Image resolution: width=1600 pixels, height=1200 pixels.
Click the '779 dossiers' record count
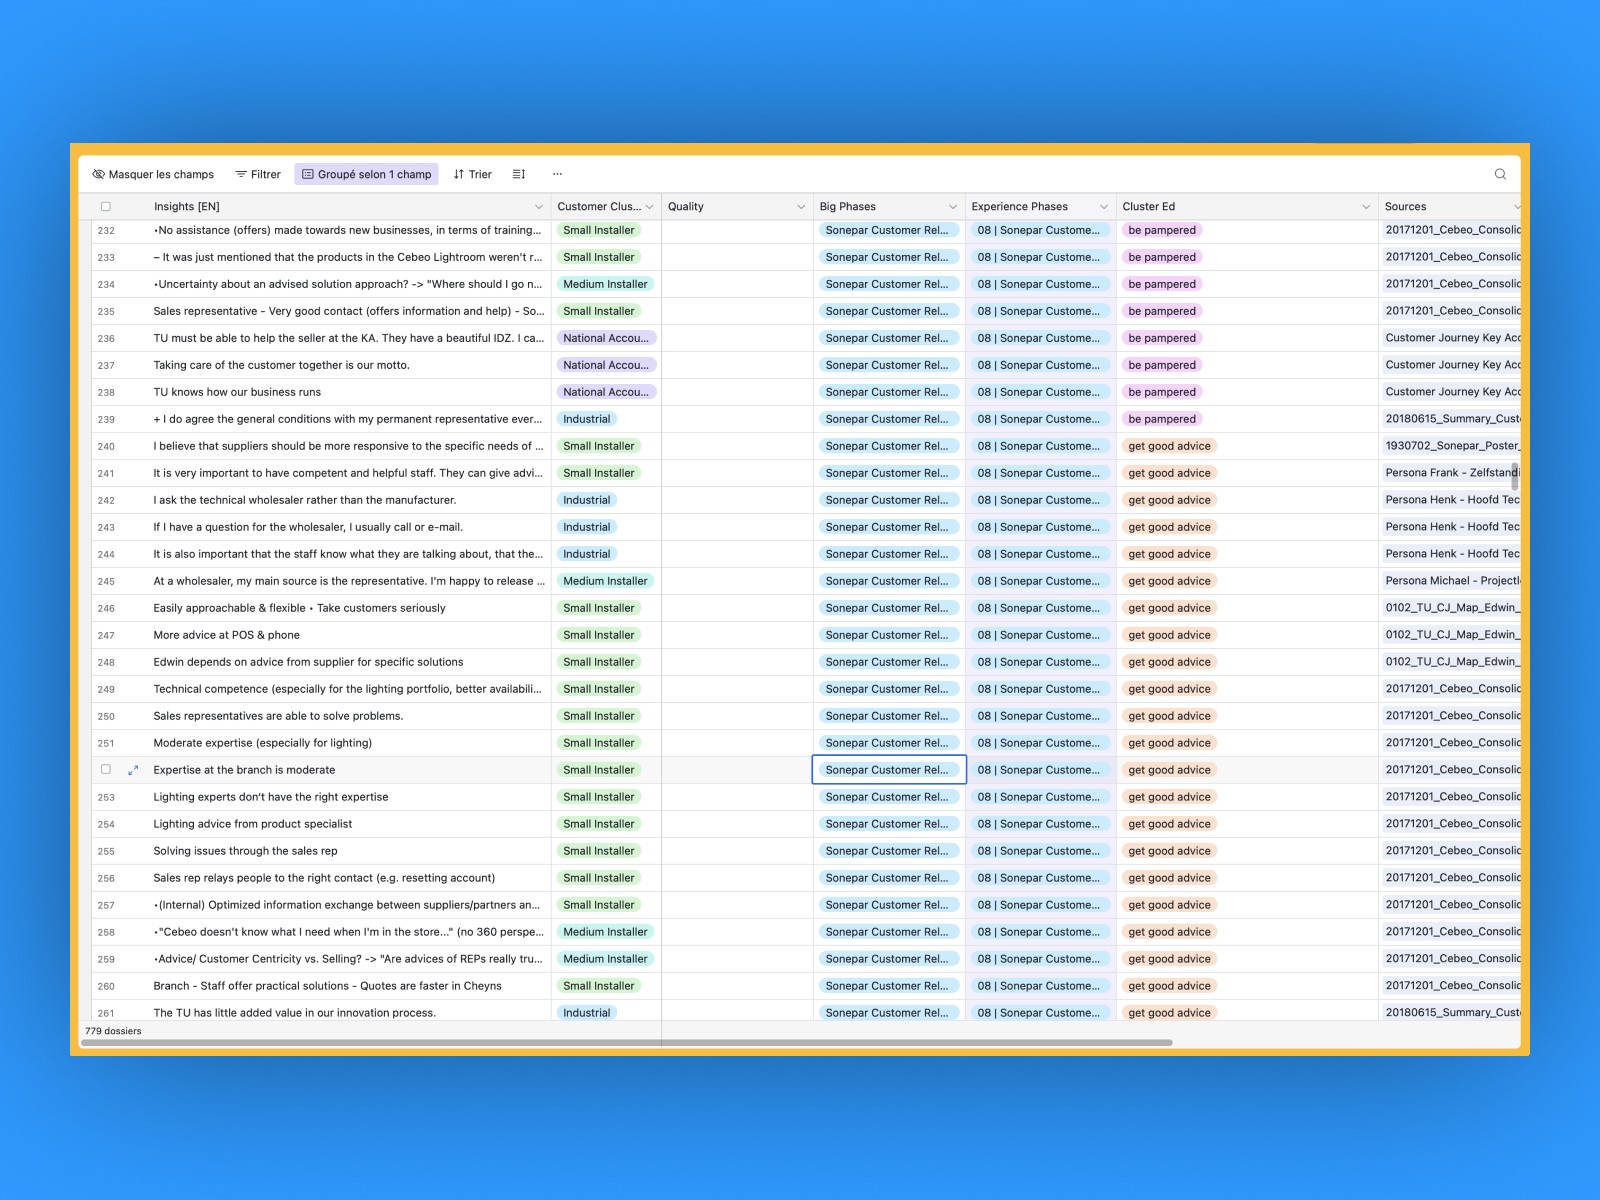coord(113,1031)
